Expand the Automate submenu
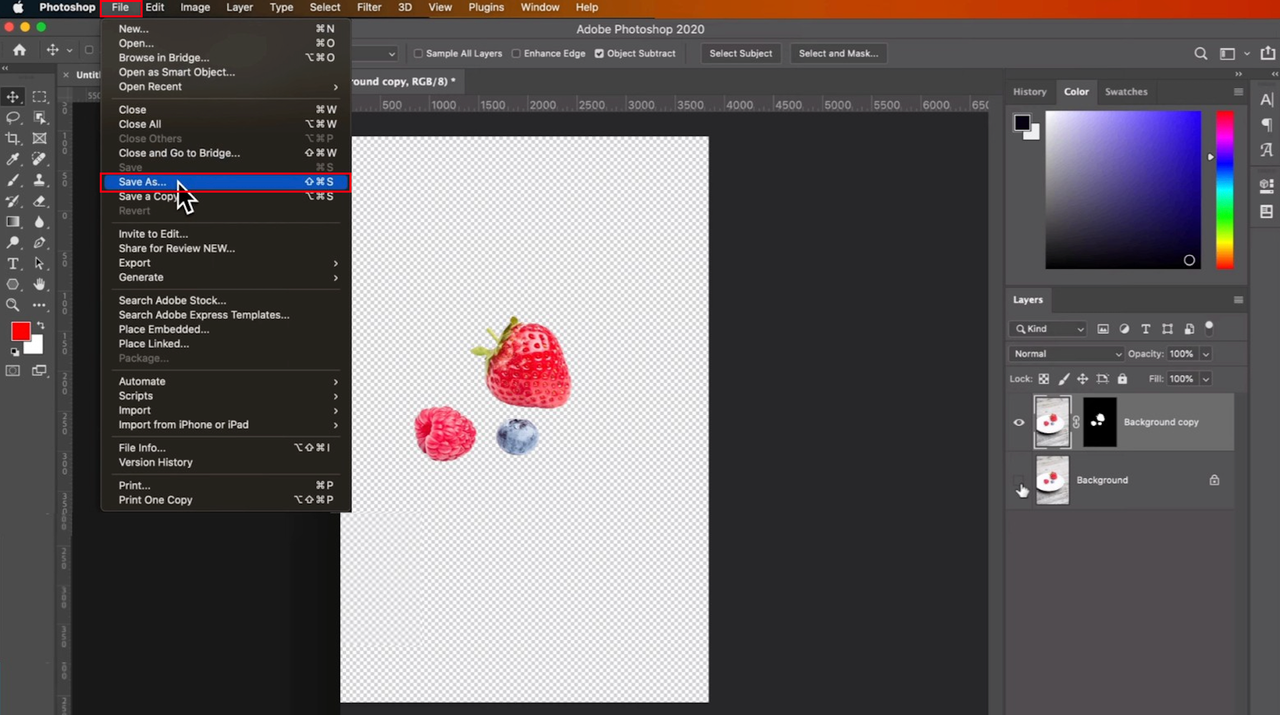The height and width of the screenshot is (715, 1280). (226, 381)
